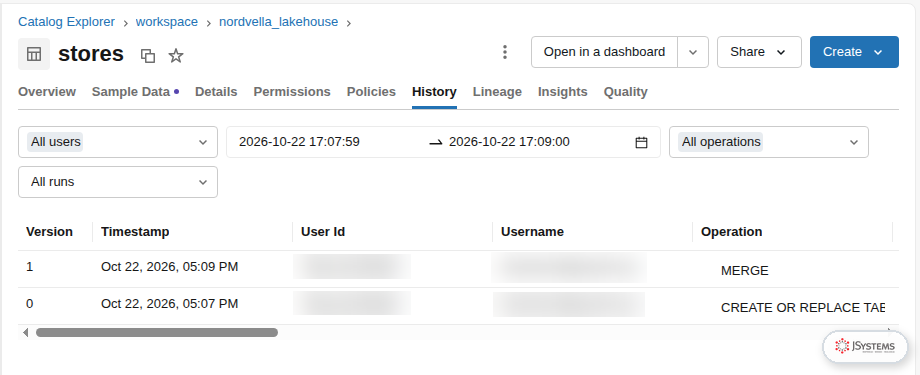
Task: Click the left arrow of horizontal scrollbar
Action: click(25, 333)
